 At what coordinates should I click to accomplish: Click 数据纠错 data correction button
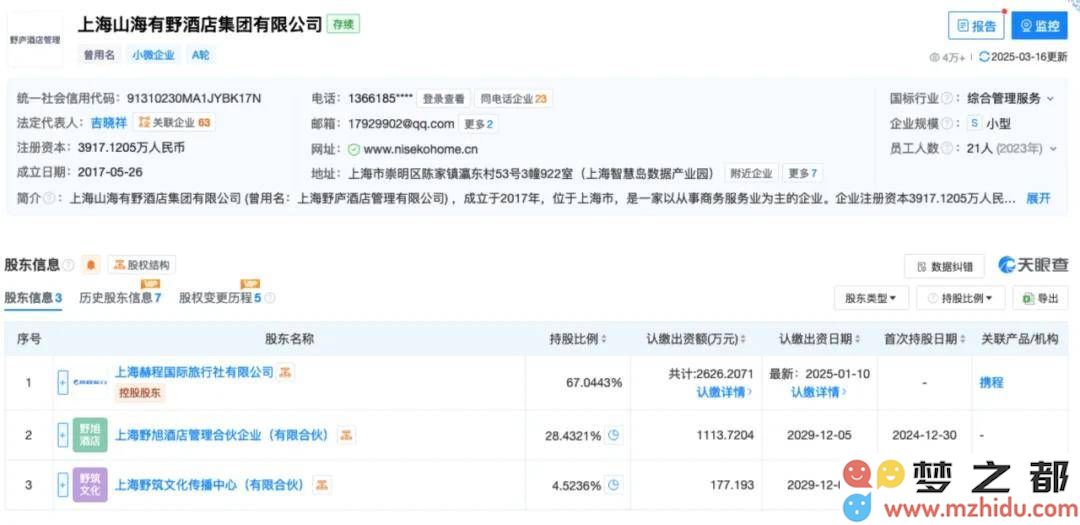point(945,267)
